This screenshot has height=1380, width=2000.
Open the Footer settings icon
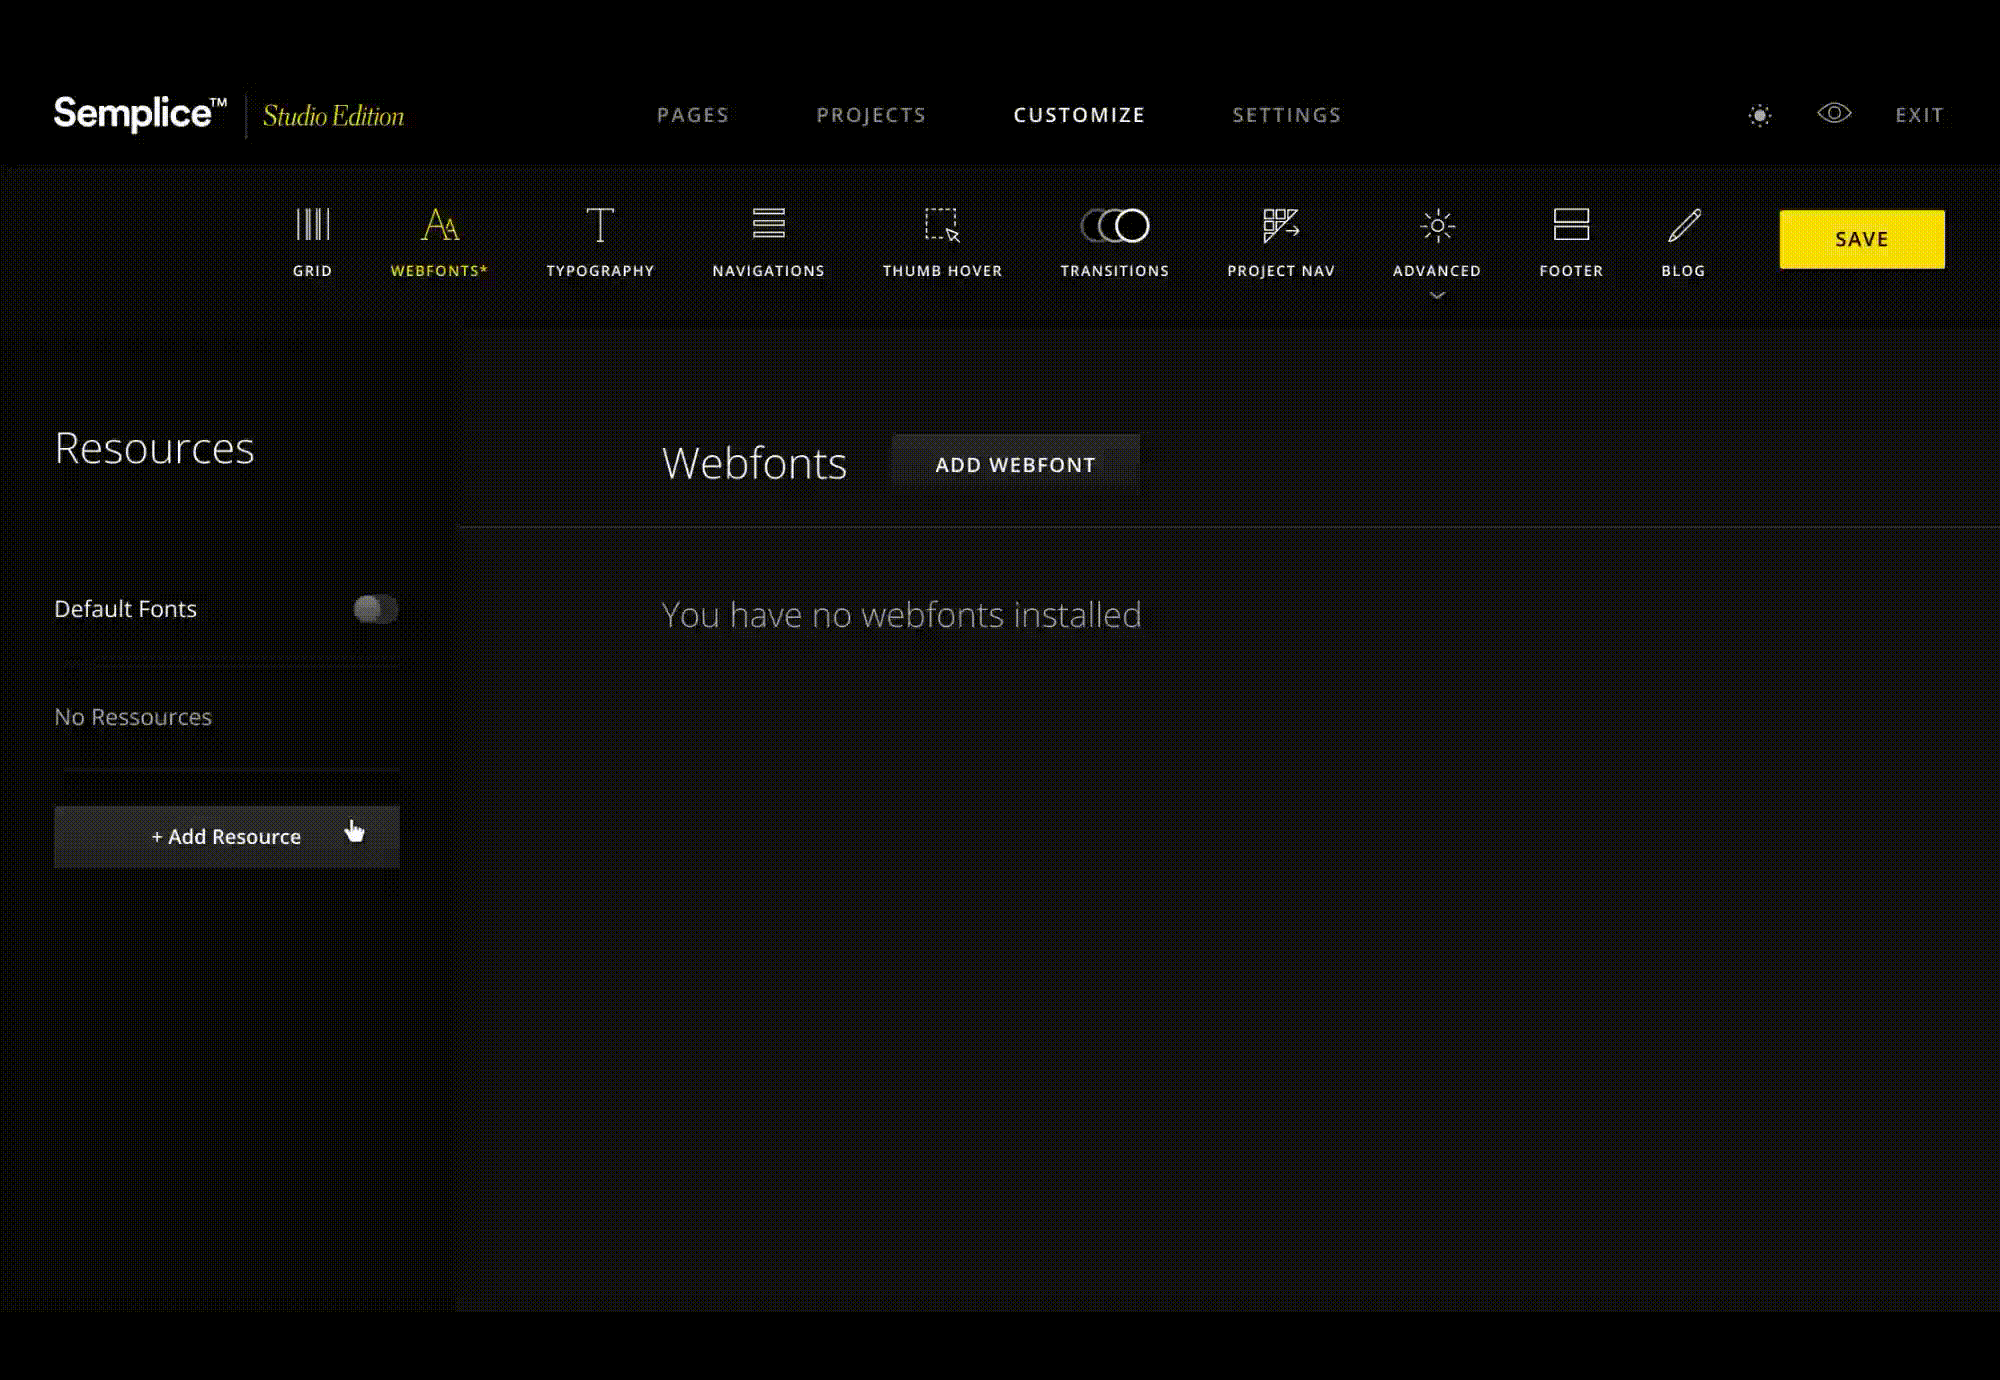tap(1570, 225)
